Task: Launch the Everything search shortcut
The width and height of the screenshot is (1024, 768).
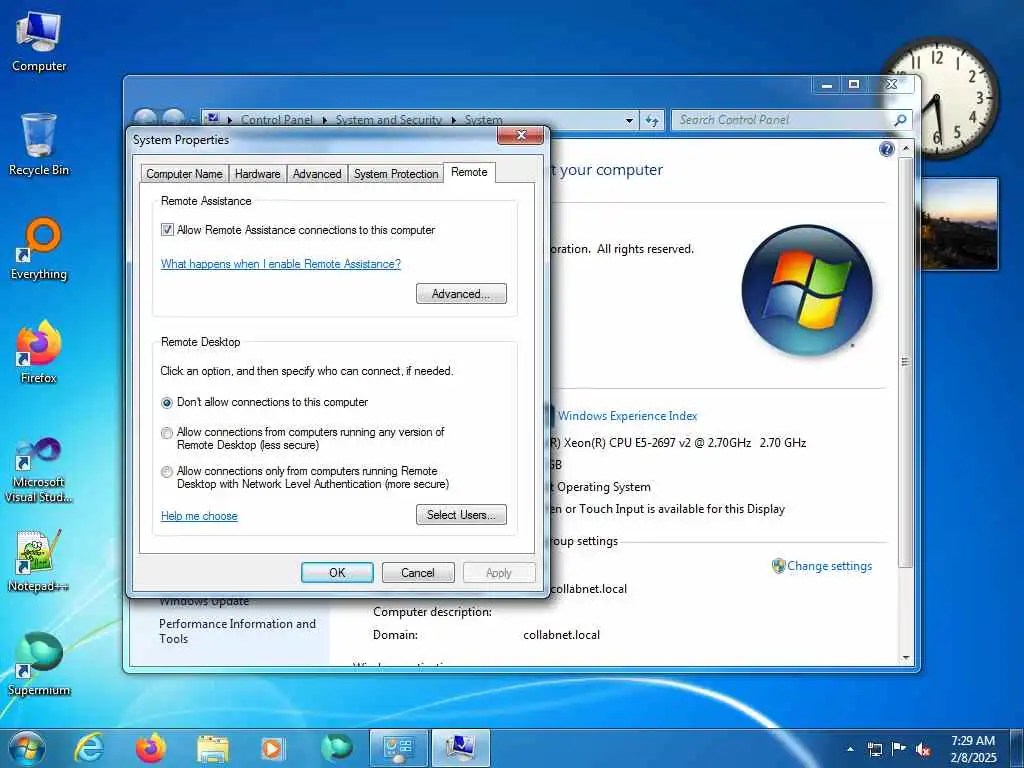Action: click(x=39, y=249)
